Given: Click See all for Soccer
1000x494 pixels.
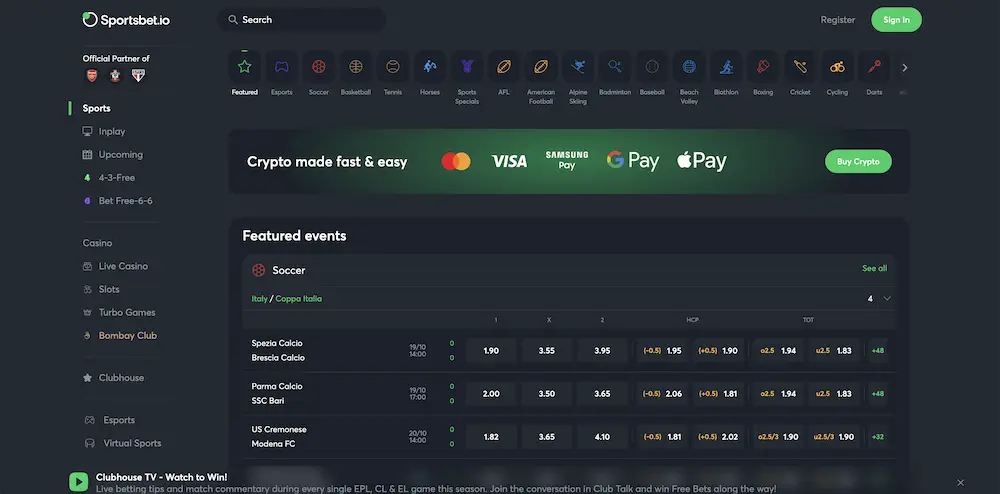Looking at the screenshot, I should [x=874, y=268].
